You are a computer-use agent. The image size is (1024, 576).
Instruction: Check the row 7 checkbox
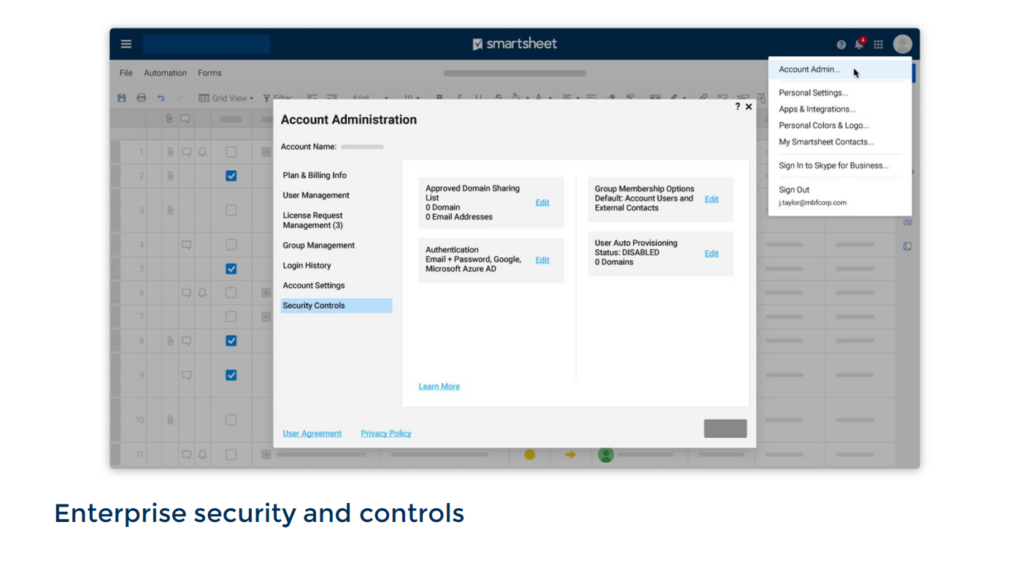click(231, 317)
